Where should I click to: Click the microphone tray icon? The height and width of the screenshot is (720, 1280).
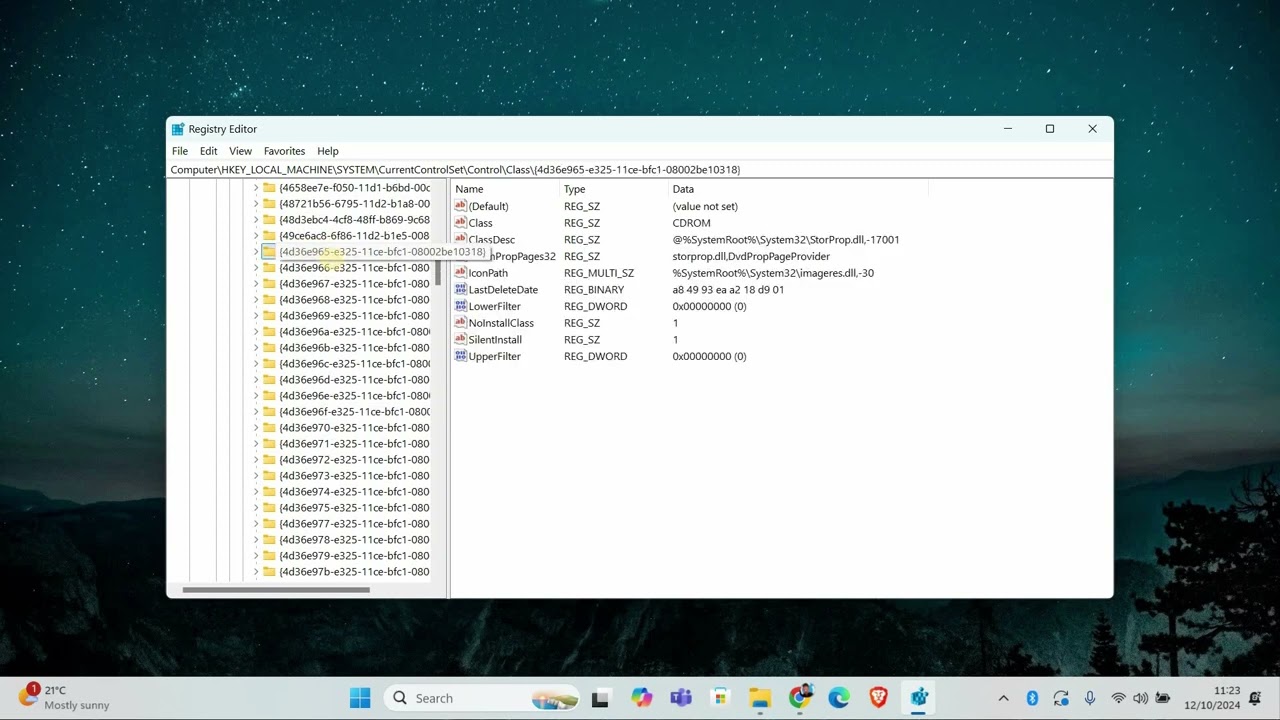[1090, 698]
